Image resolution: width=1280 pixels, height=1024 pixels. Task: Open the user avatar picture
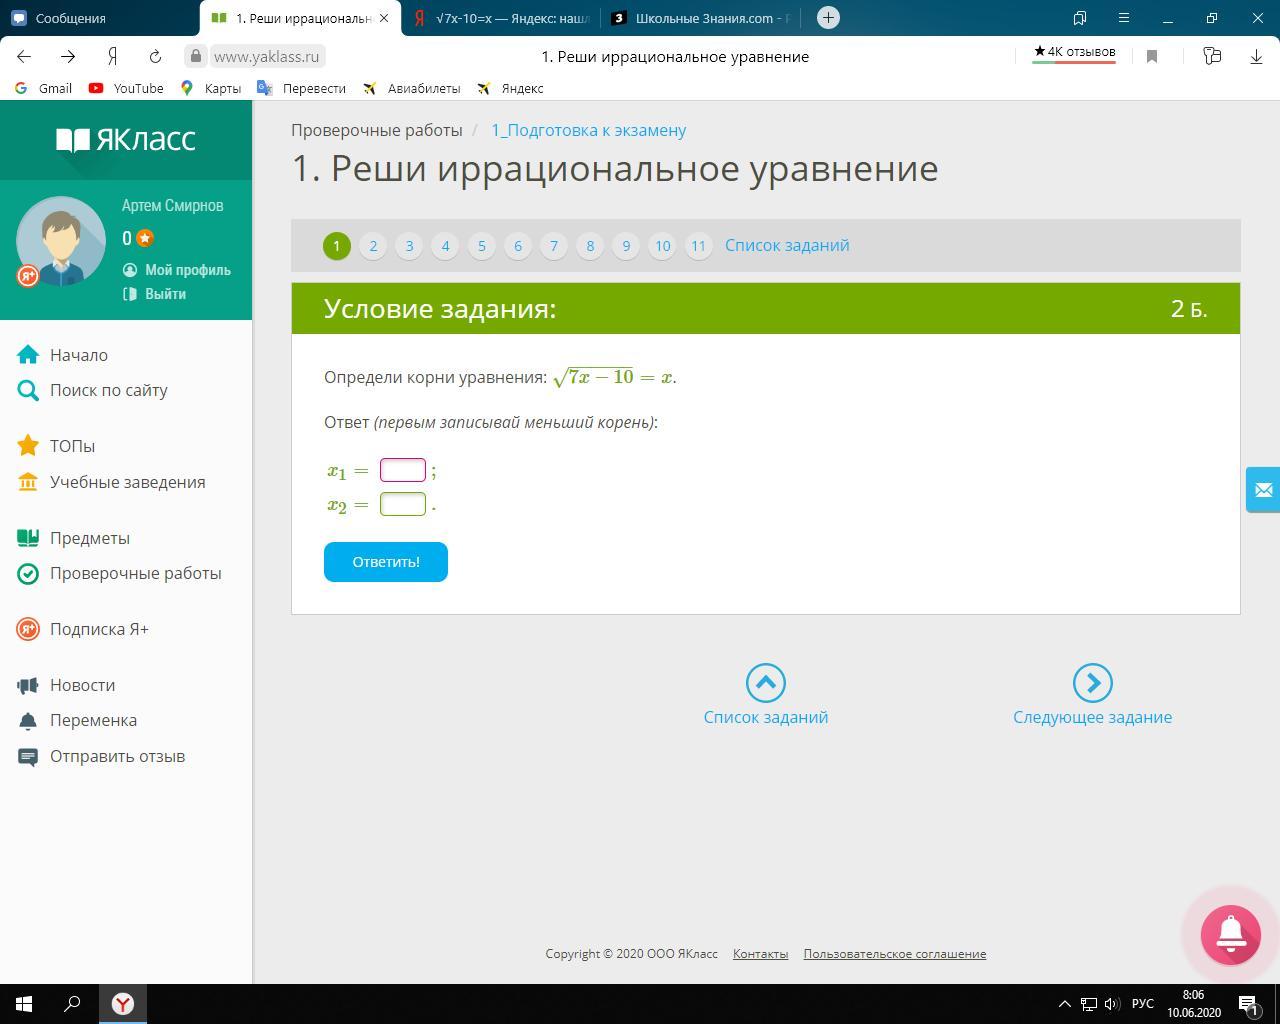pos(61,241)
